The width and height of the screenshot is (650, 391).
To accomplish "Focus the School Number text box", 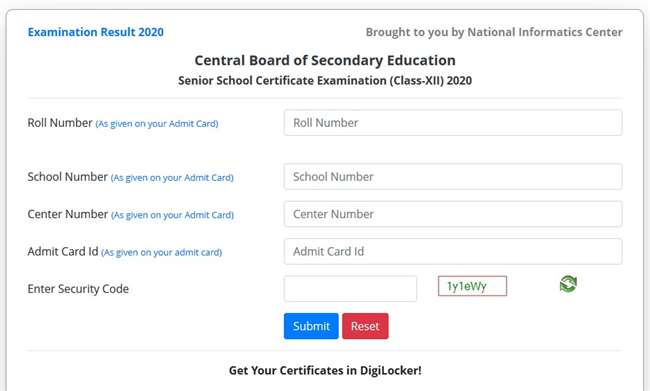I will click(x=453, y=177).
